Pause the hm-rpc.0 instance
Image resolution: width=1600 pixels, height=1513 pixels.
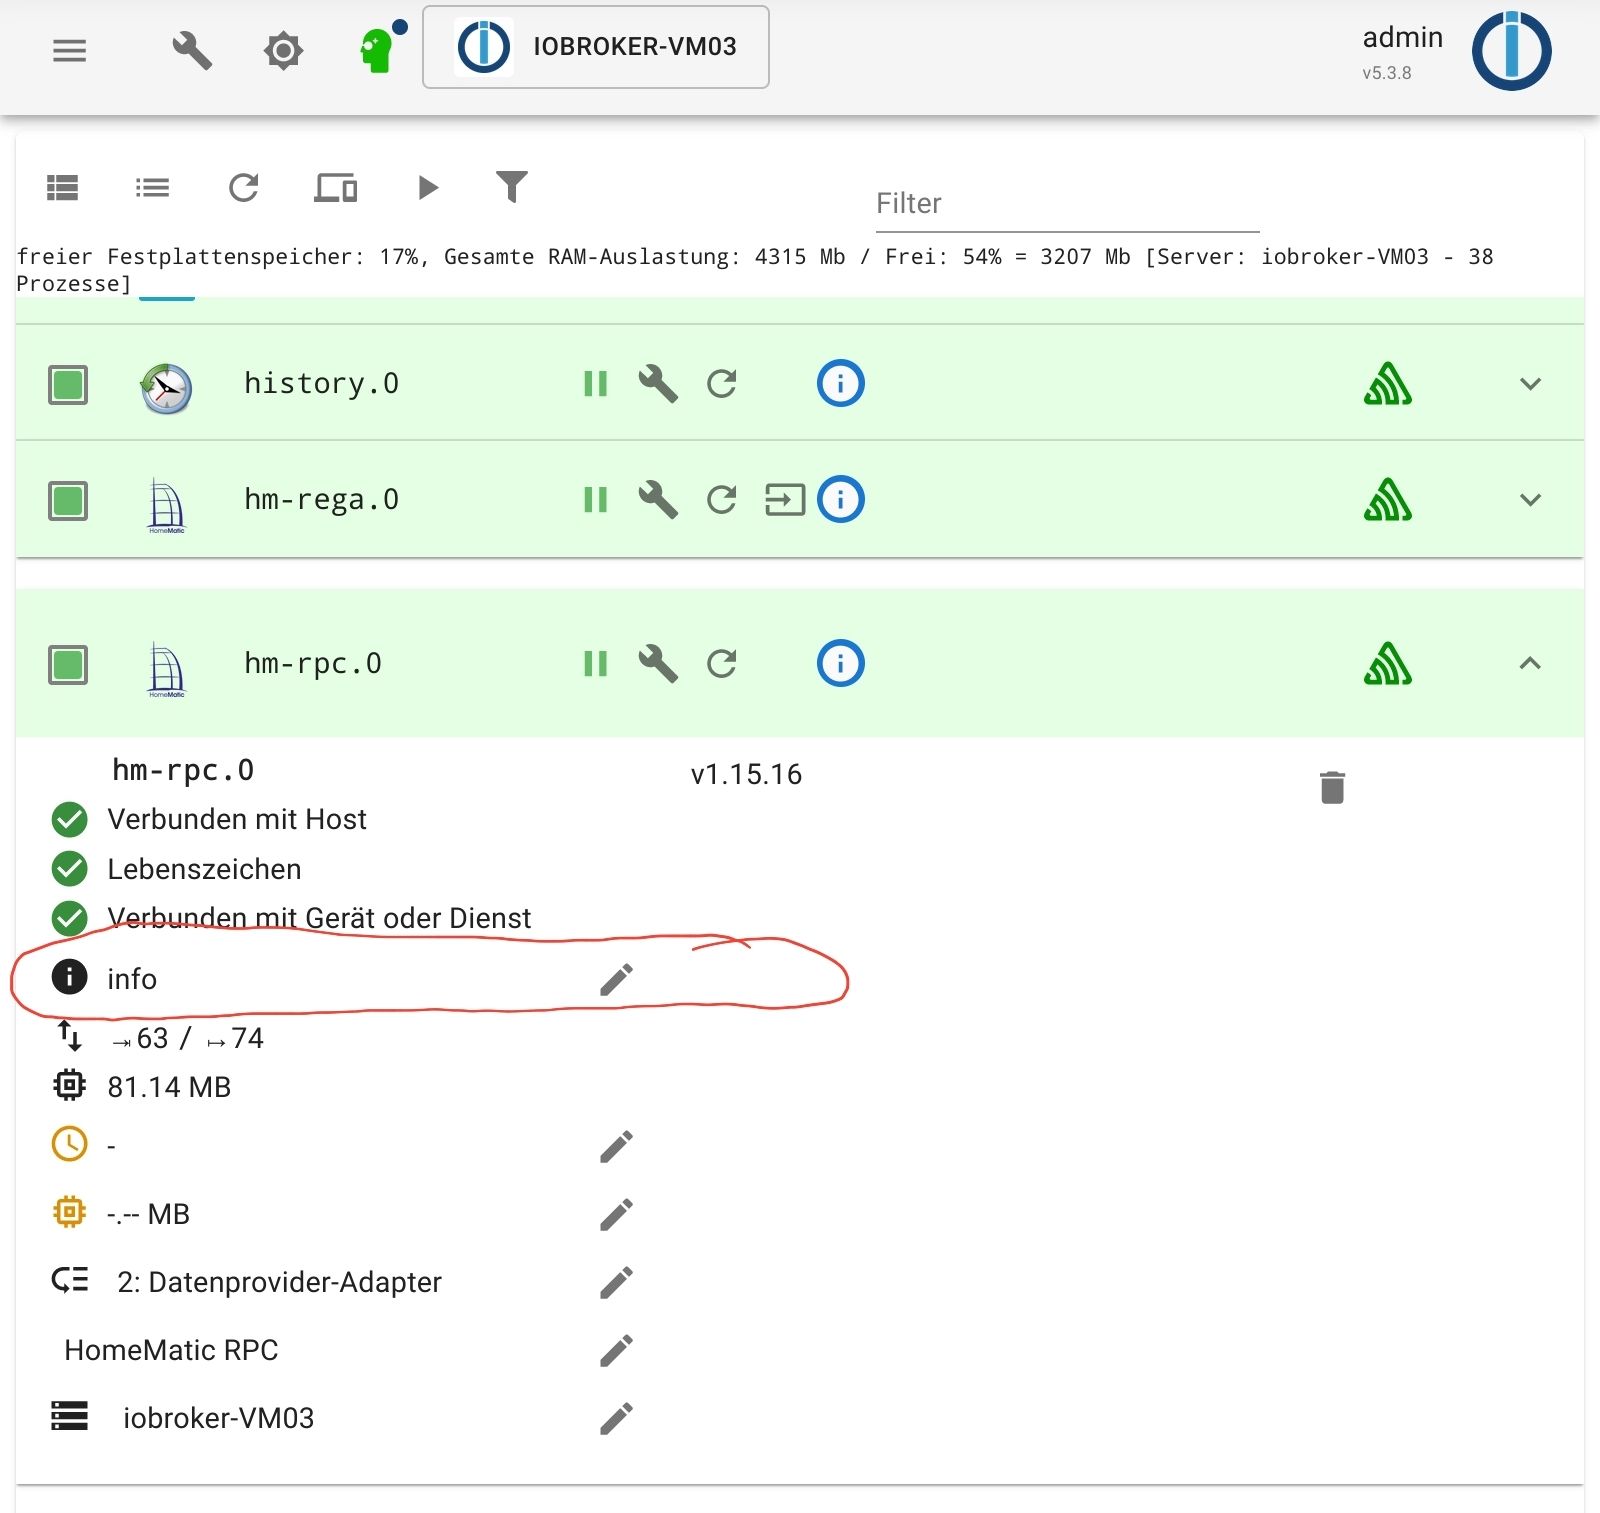[x=595, y=664]
